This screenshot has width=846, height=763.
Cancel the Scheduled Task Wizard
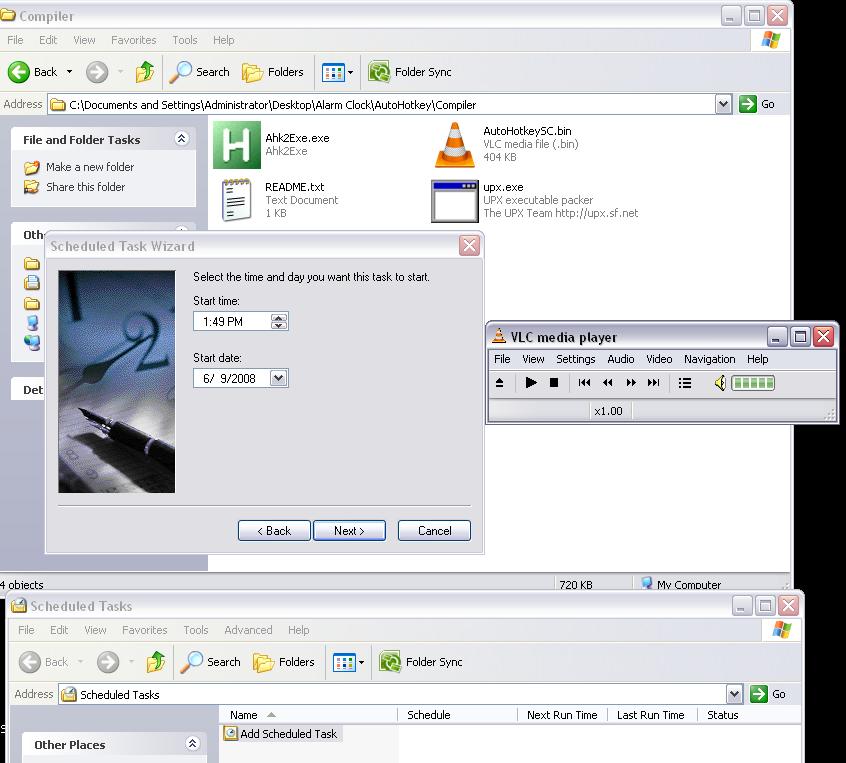434,530
